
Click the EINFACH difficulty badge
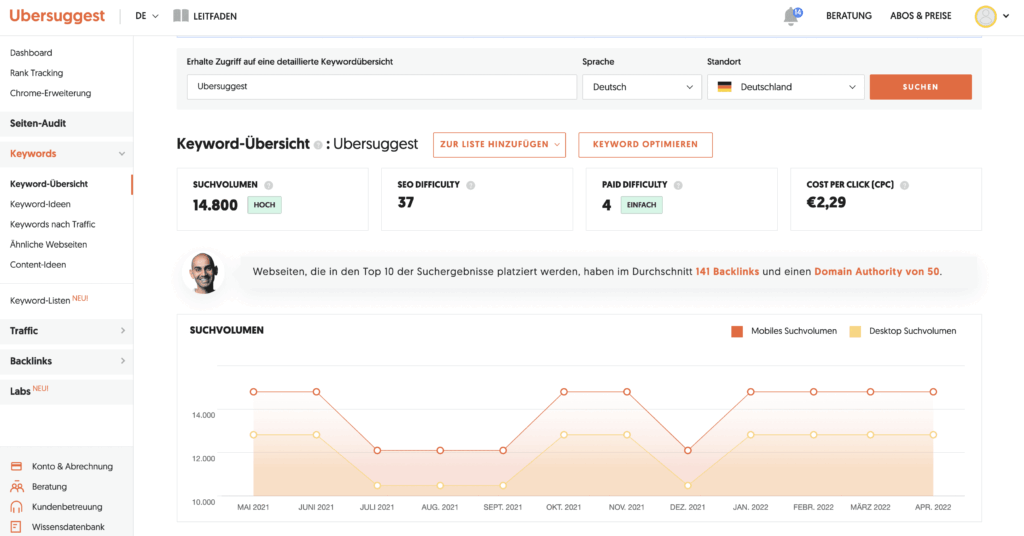641,205
